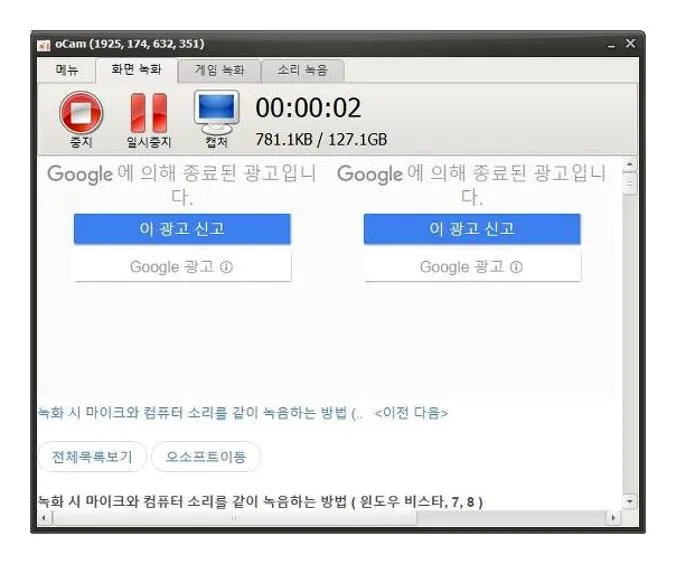This screenshot has width=676, height=564.
Task: Click the <이전 다음> navigation link
Action: click(x=411, y=413)
